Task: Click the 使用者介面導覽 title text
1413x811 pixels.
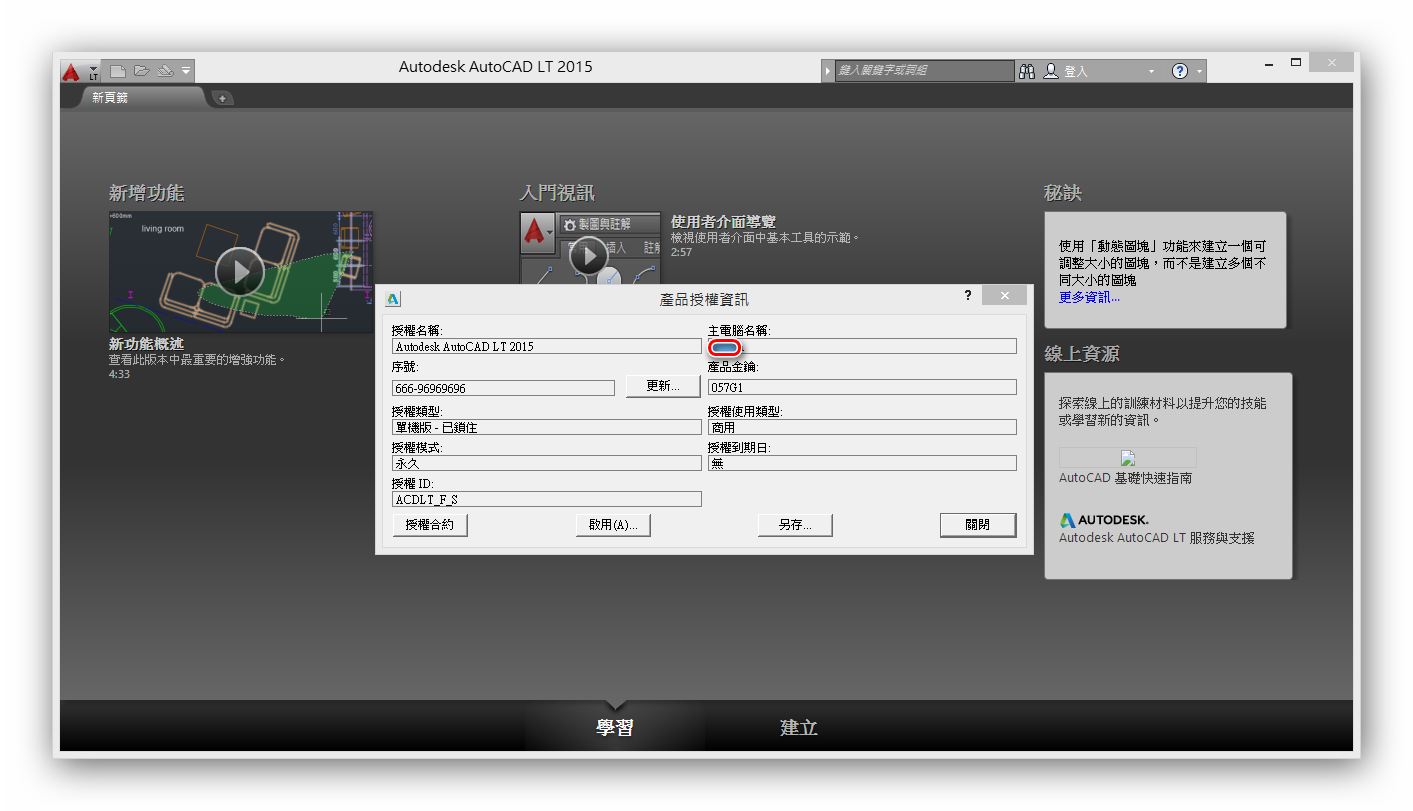Action: 723,222
